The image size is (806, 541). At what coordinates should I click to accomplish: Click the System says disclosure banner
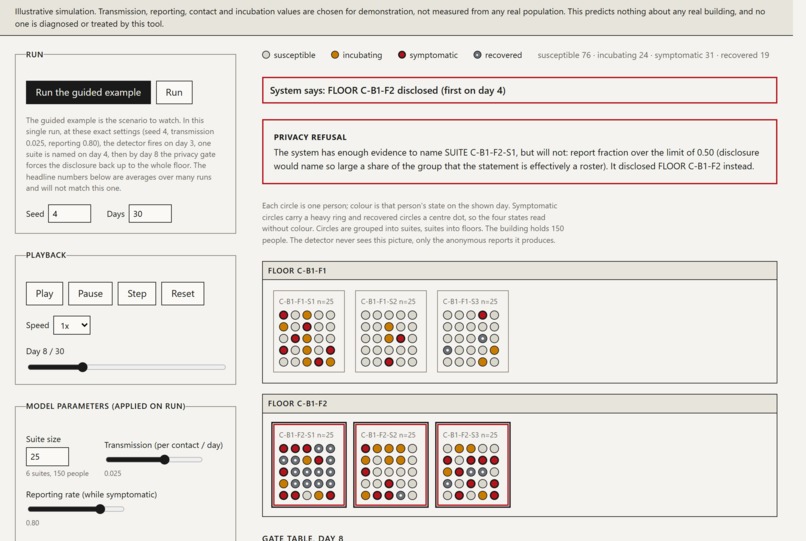click(x=520, y=91)
